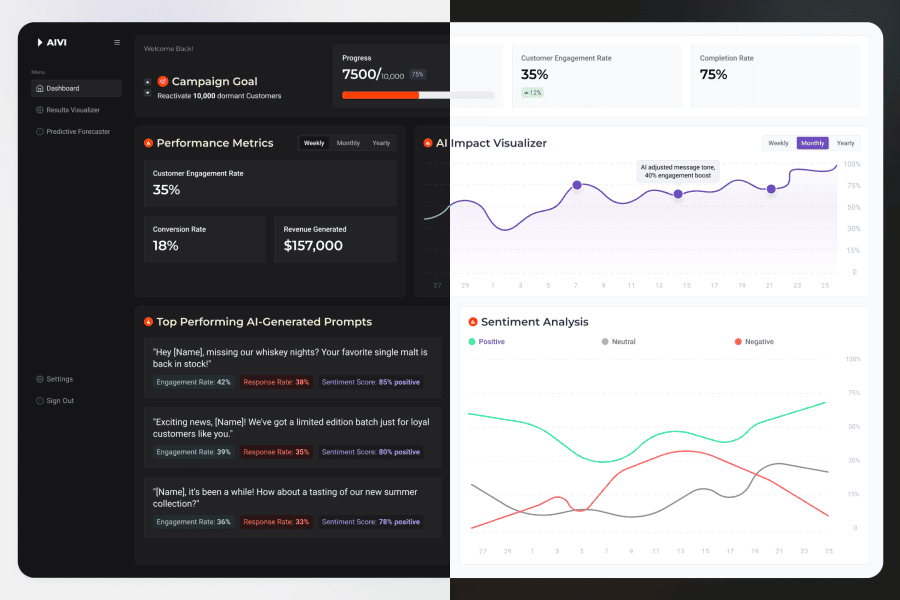Click the campaign progress bar
Screen dimensions: 900x600
417,95
